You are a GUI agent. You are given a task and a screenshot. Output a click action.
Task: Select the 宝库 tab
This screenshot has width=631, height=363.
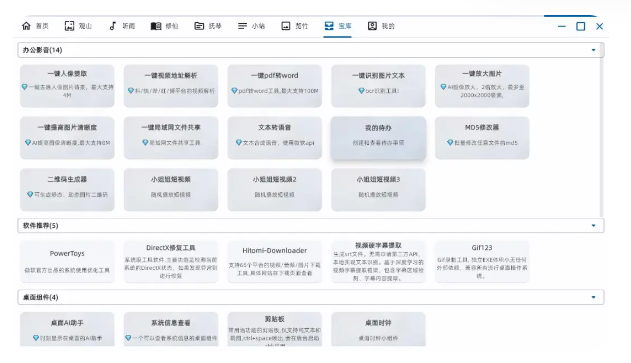click(338, 26)
